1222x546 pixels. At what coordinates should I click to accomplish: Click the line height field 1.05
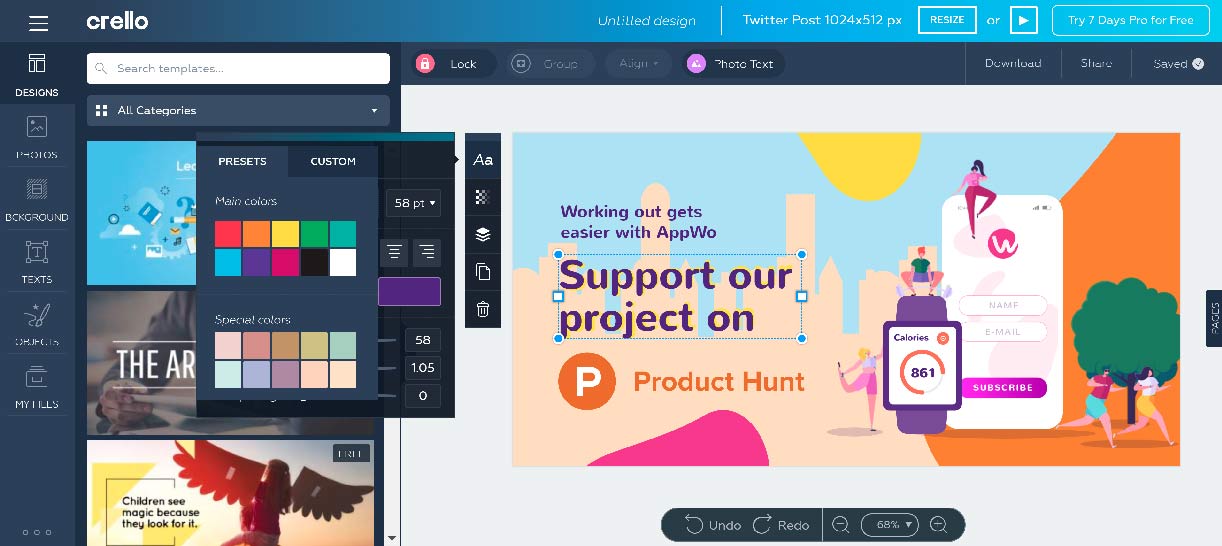tap(422, 368)
